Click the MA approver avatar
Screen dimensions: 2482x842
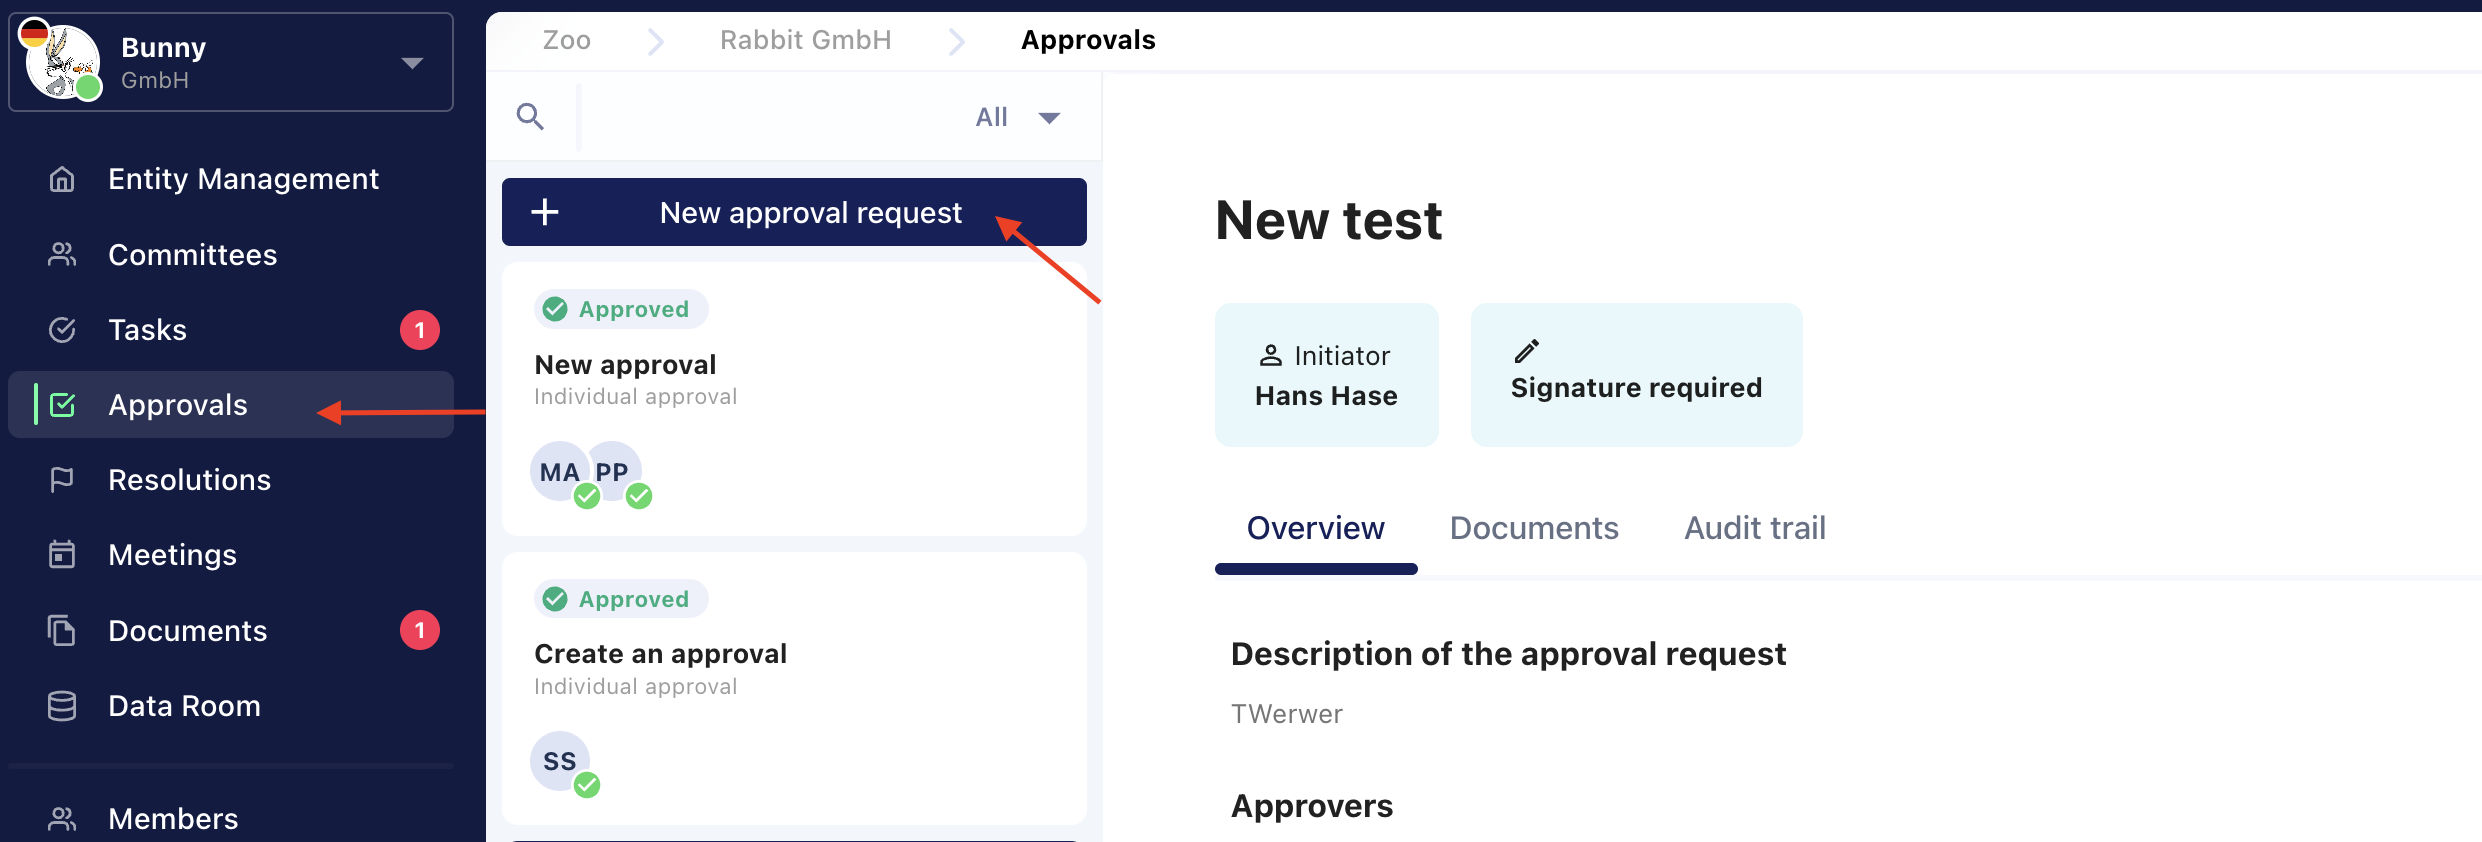(x=558, y=472)
